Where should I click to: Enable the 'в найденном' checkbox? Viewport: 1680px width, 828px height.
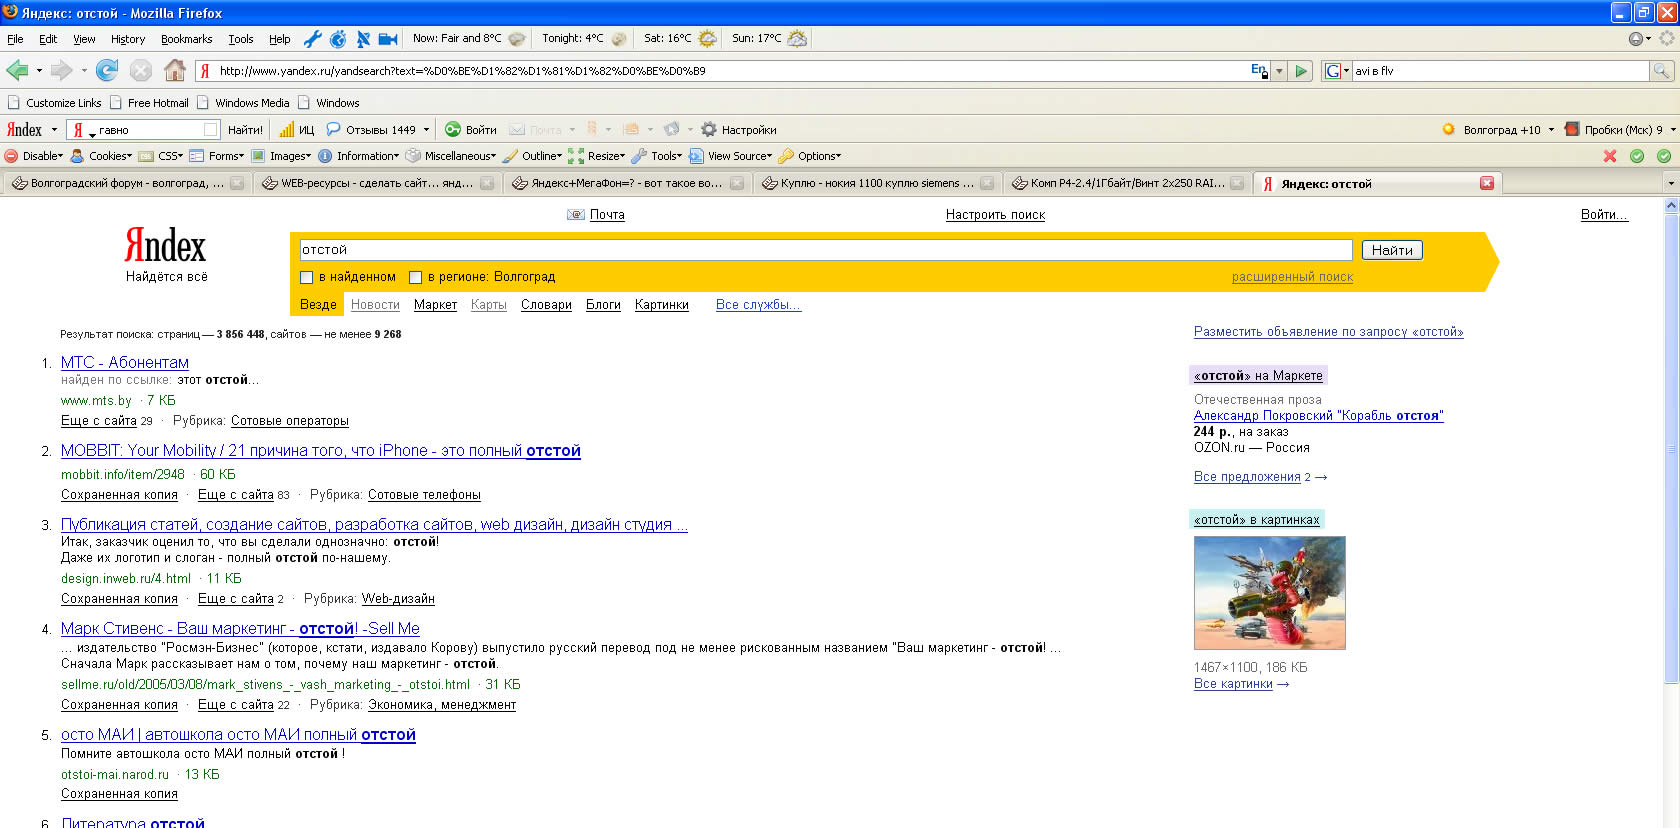coord(307,277)
